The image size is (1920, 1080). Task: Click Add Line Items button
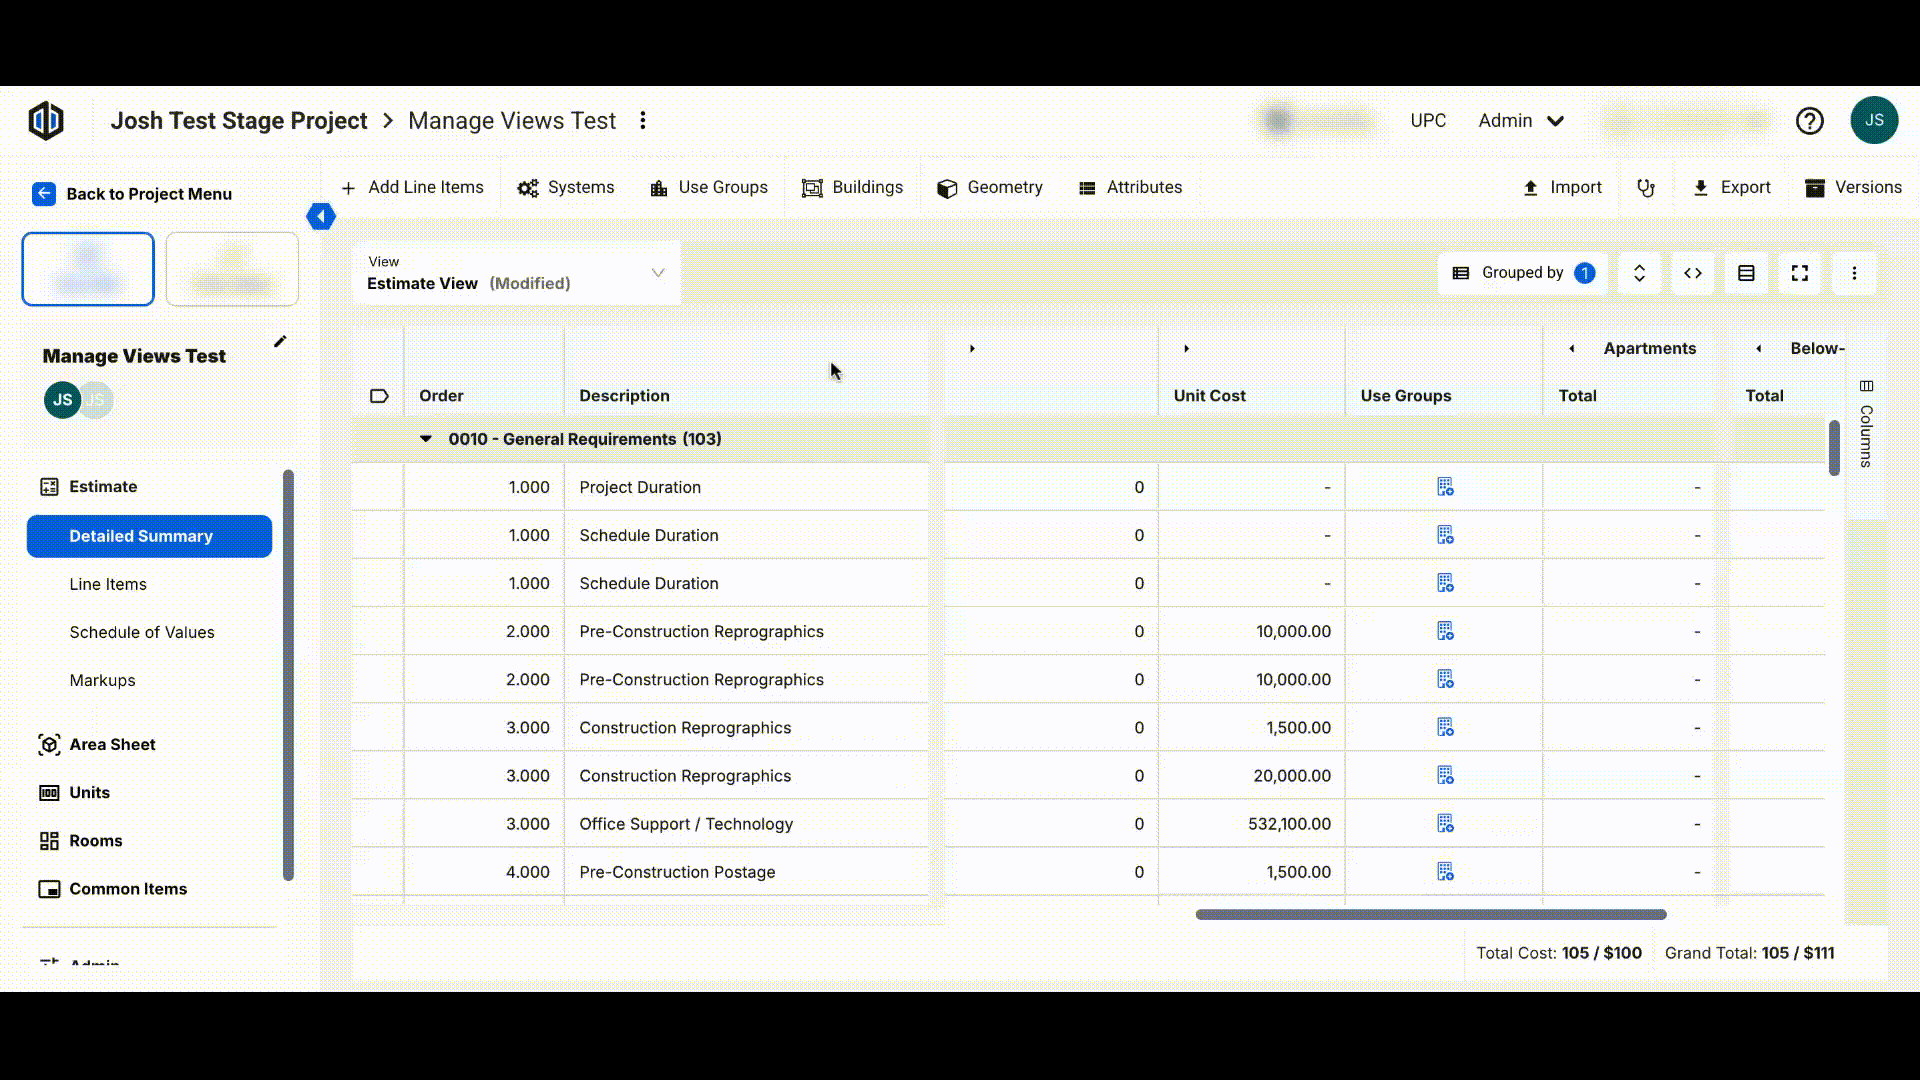412,188
